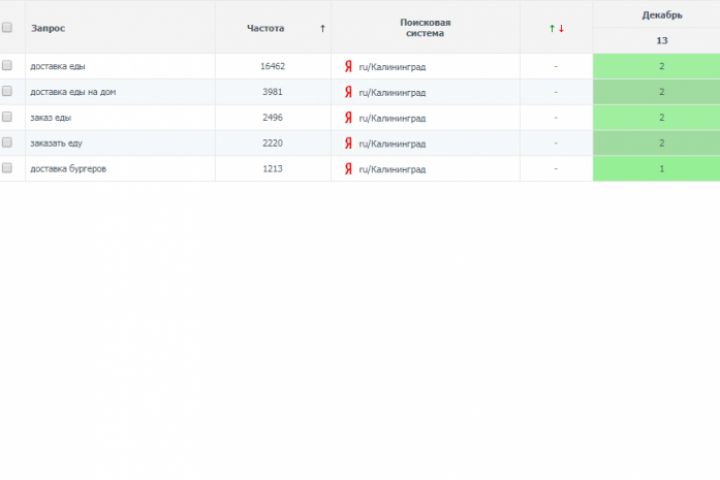Click the Поисковая система column header
The width and height of the screenshot is (720, 480).
[425, 28]
